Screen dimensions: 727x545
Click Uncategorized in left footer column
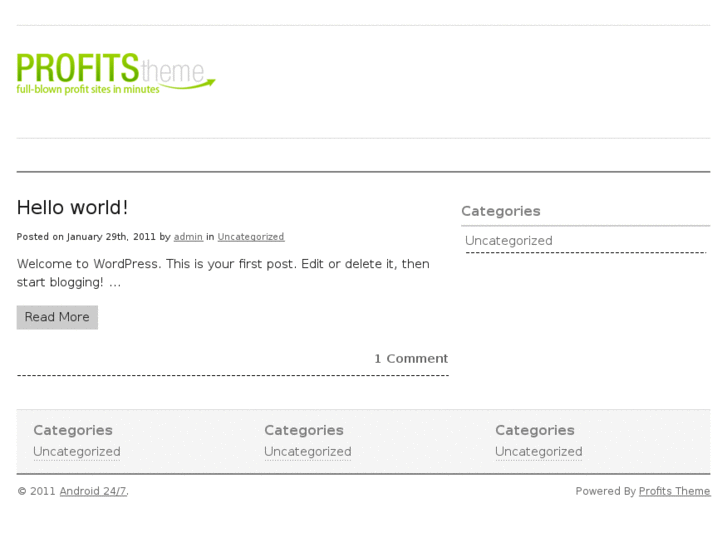77,452
